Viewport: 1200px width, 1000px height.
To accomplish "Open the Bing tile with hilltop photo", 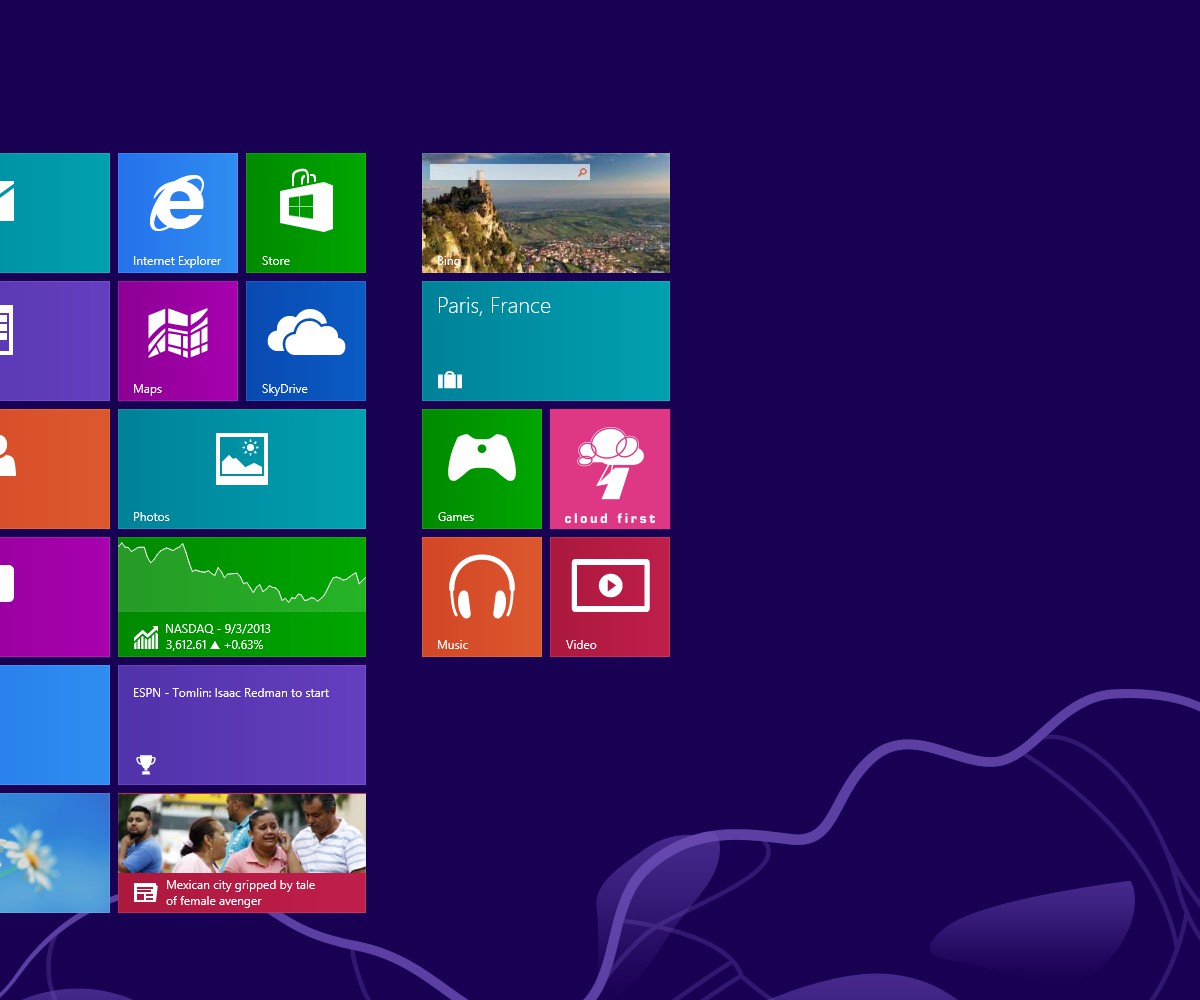I will tap(546, 213).
